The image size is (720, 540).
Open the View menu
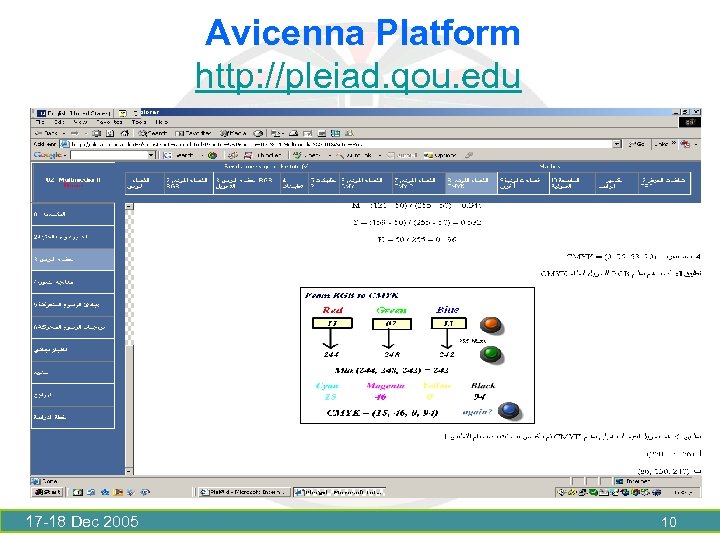pos(80,122)
